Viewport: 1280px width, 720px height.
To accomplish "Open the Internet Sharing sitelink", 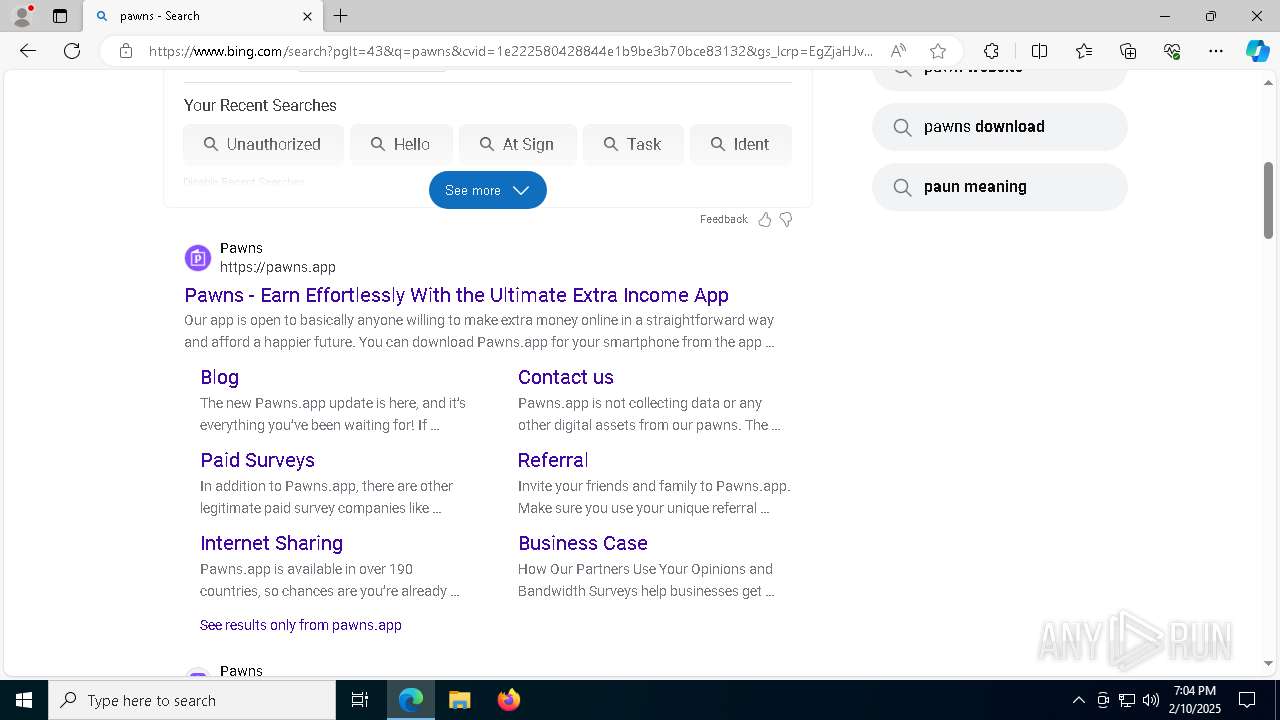I will (x=271, y=543).
